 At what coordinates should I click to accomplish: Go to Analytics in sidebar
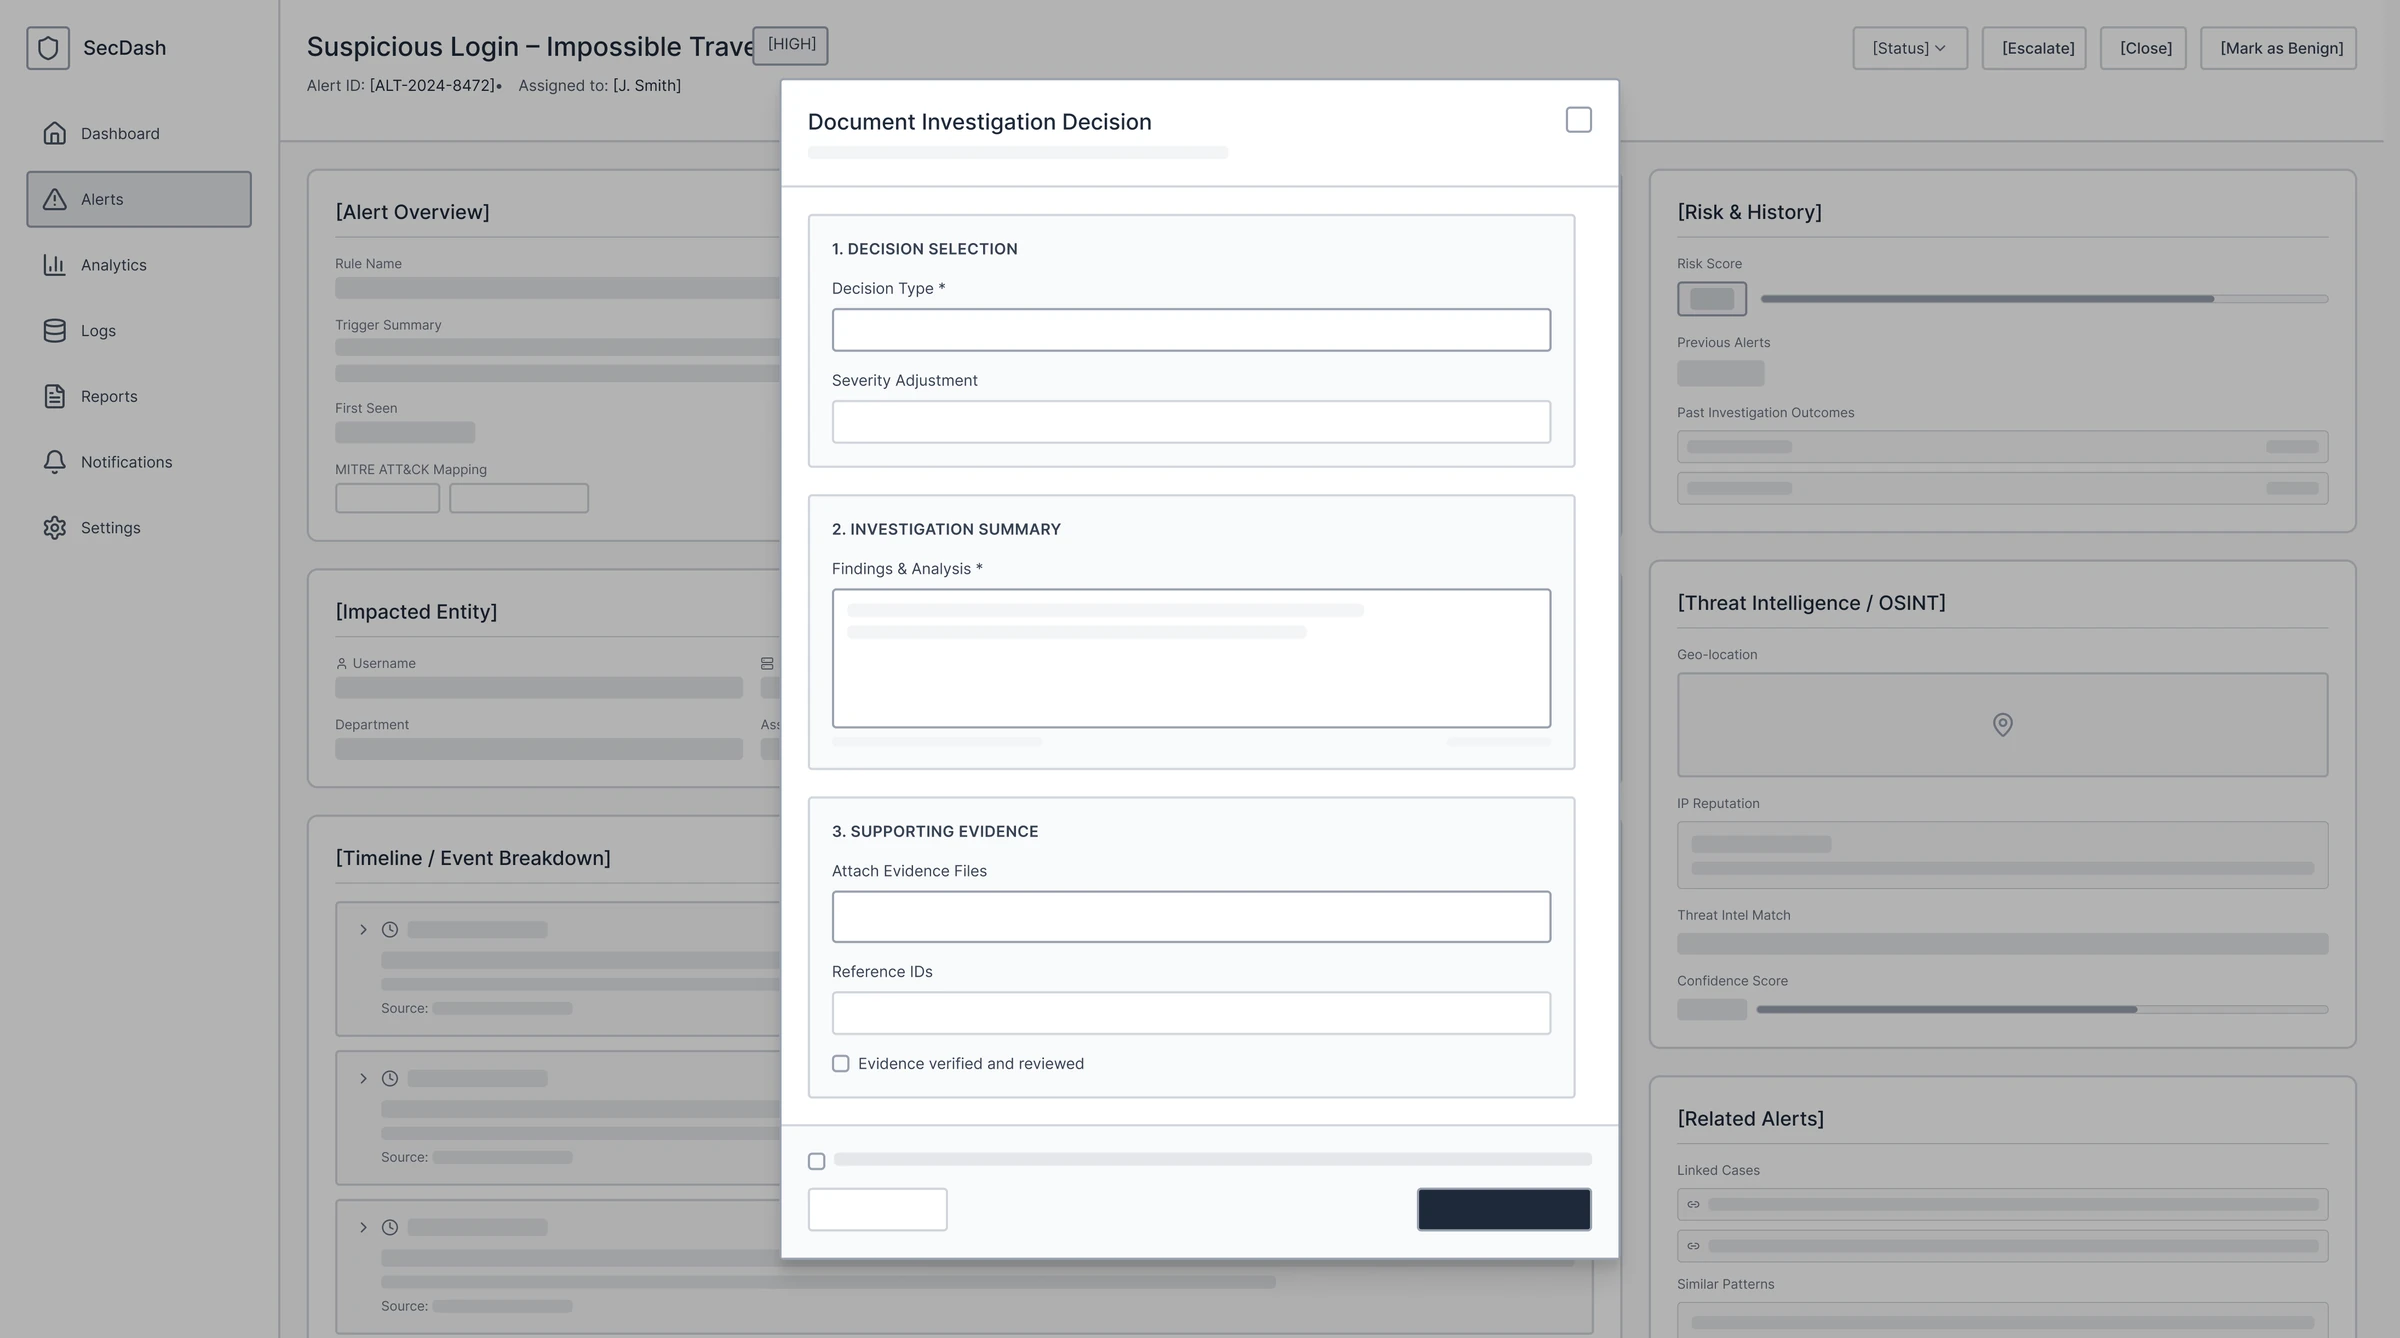(x=139, y=264)
